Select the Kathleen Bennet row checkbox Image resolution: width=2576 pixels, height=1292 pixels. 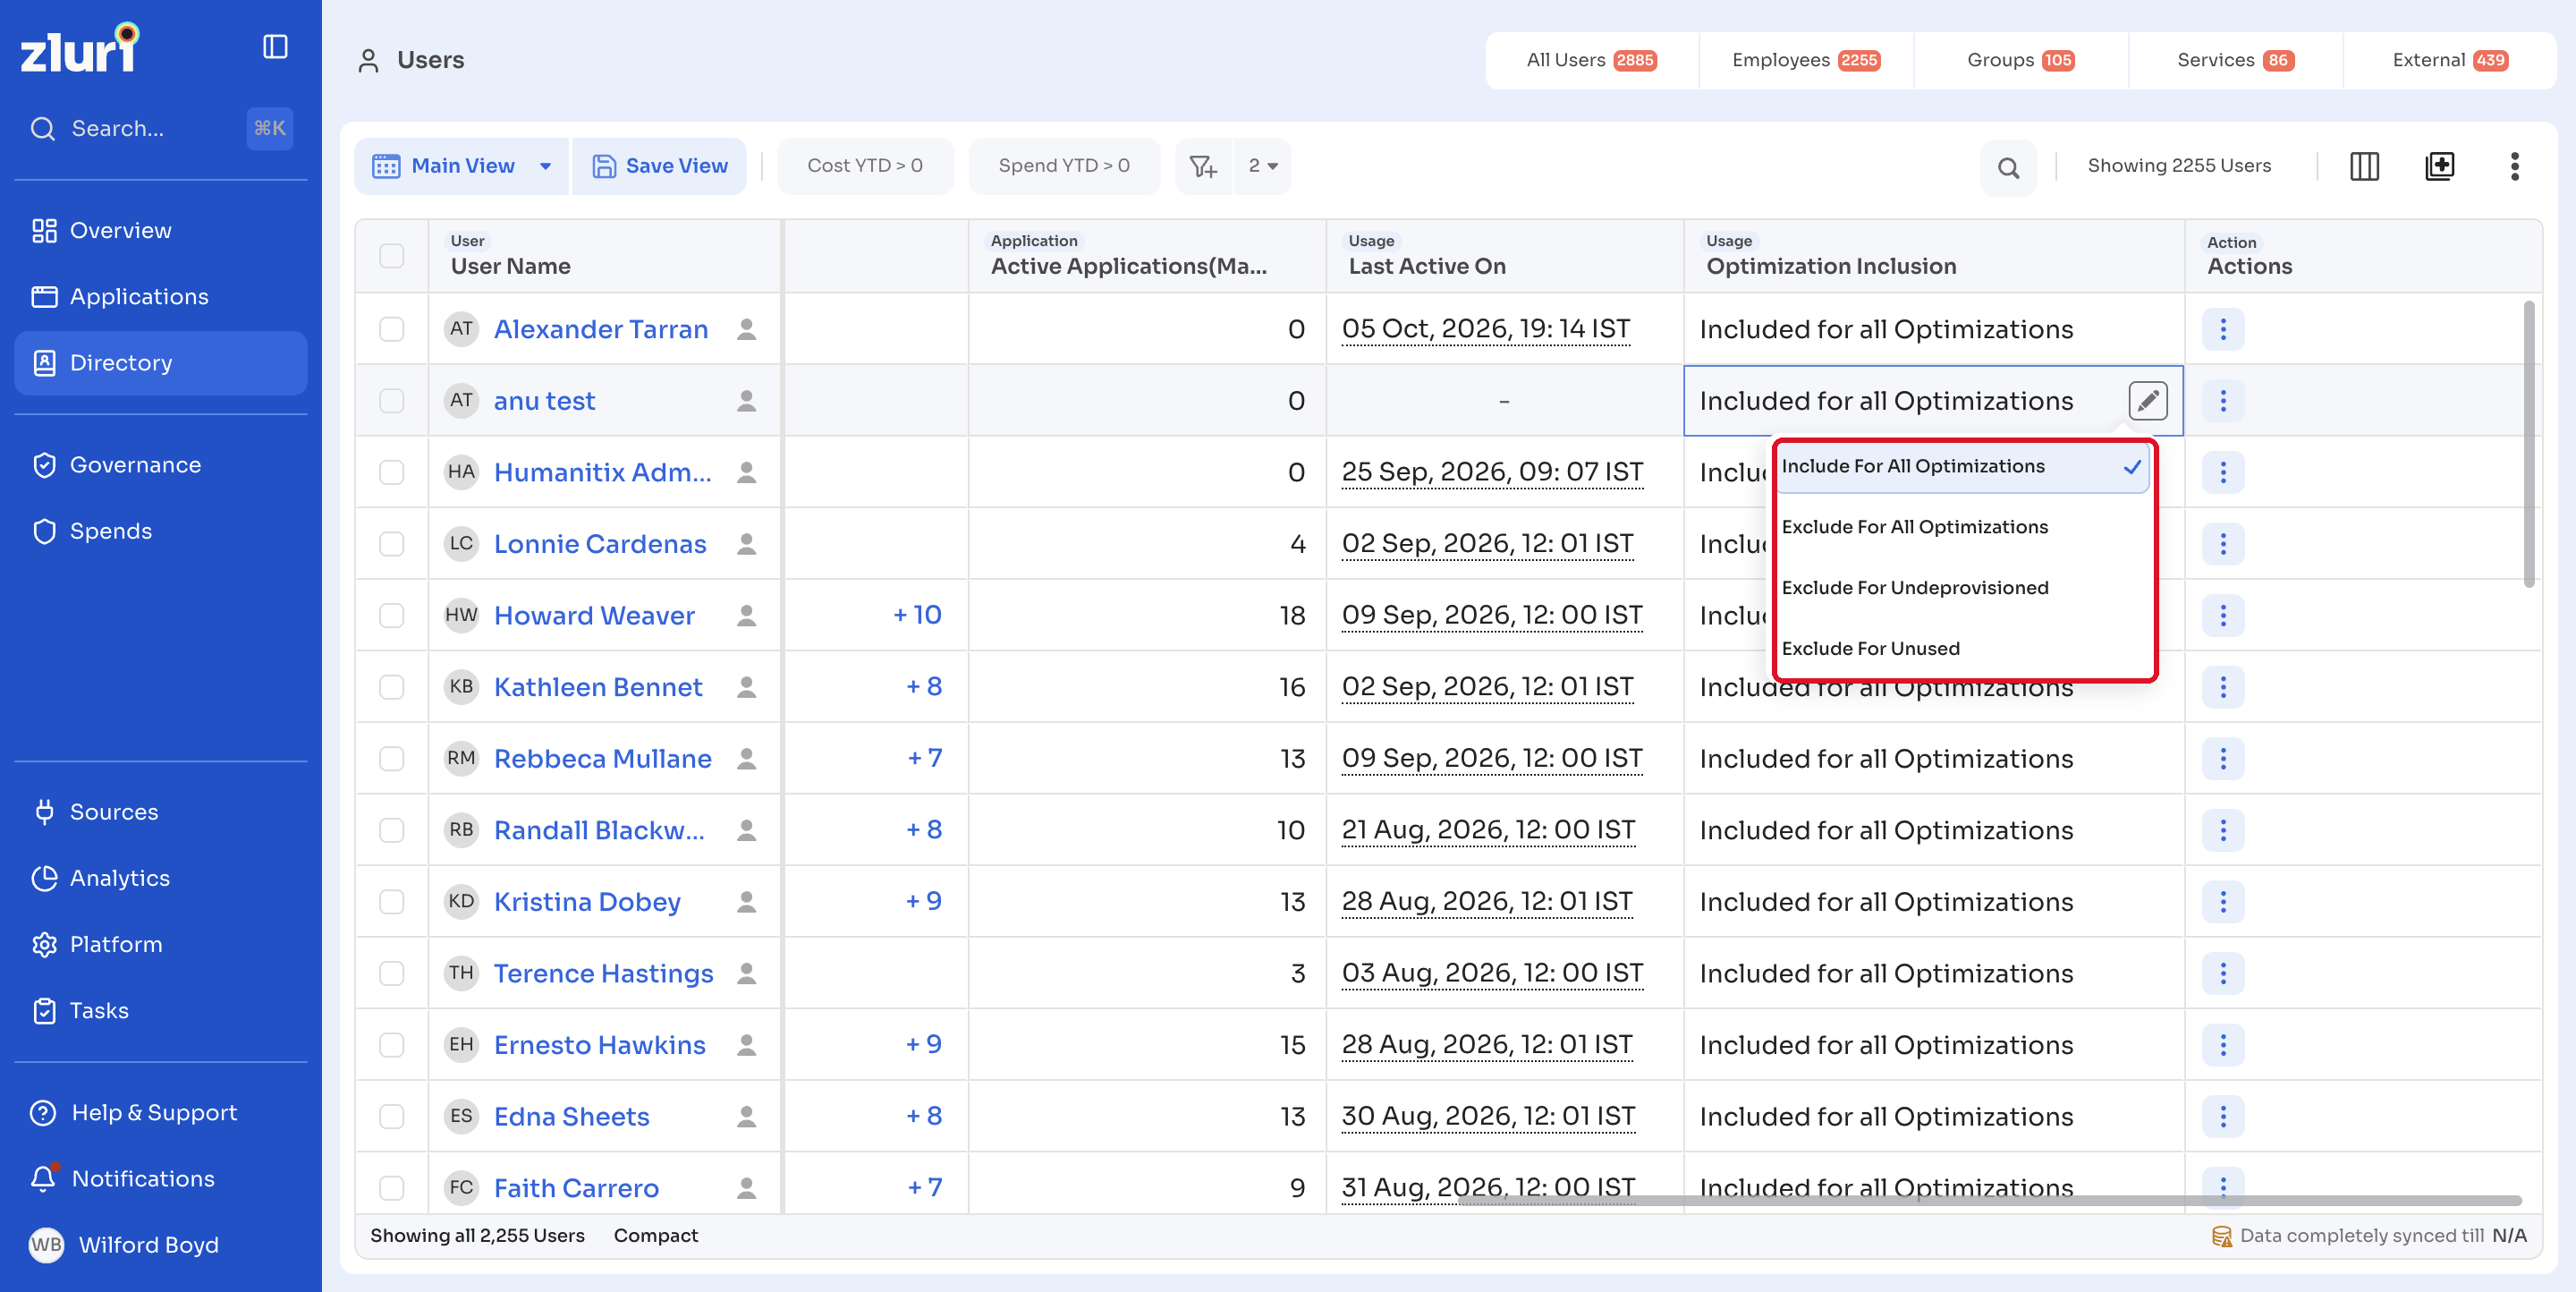tap(391, 687)
